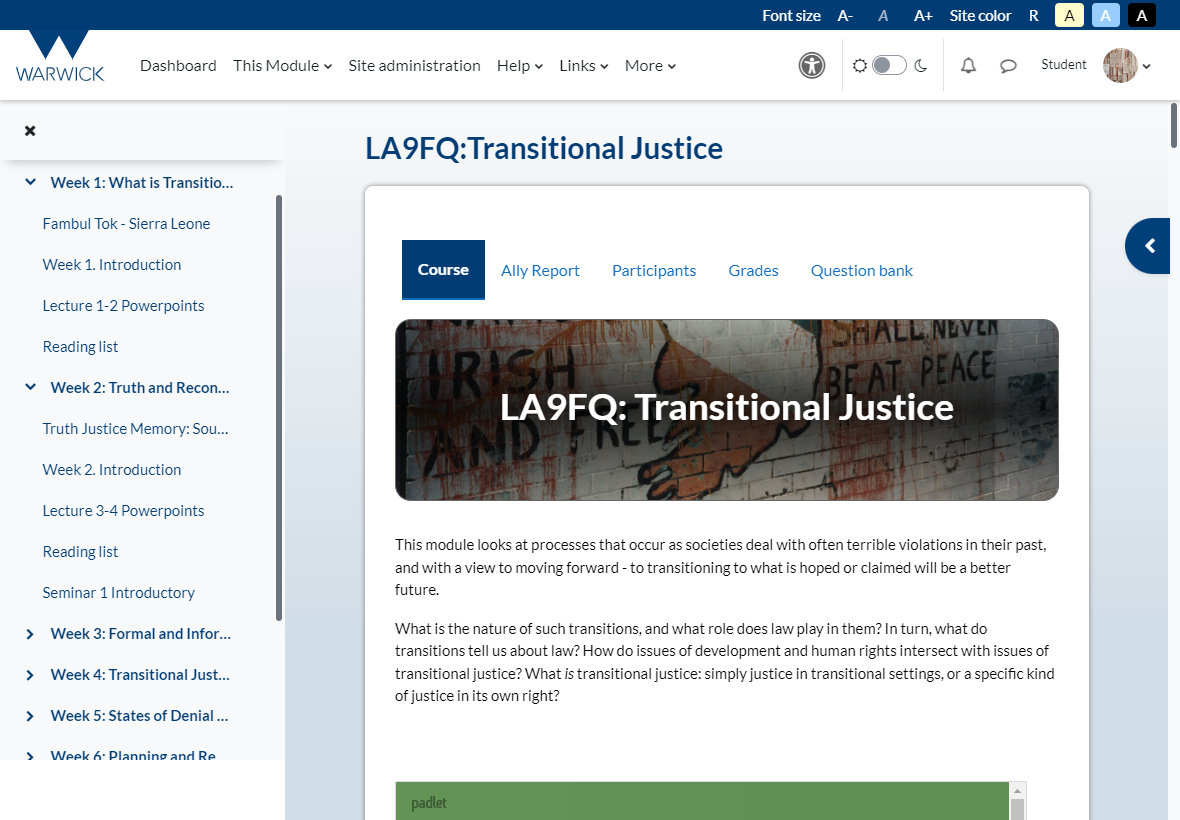Viewport: 1180px width, 820px height.
Task: Increase font size with A+ button
Action: coord(923,15)
